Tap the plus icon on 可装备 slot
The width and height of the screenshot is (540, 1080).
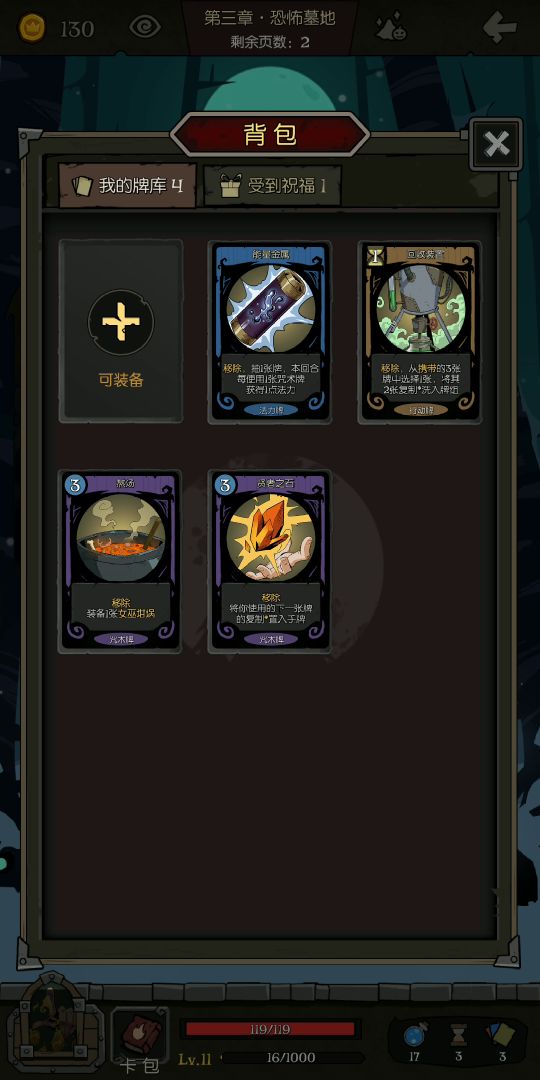121,322
